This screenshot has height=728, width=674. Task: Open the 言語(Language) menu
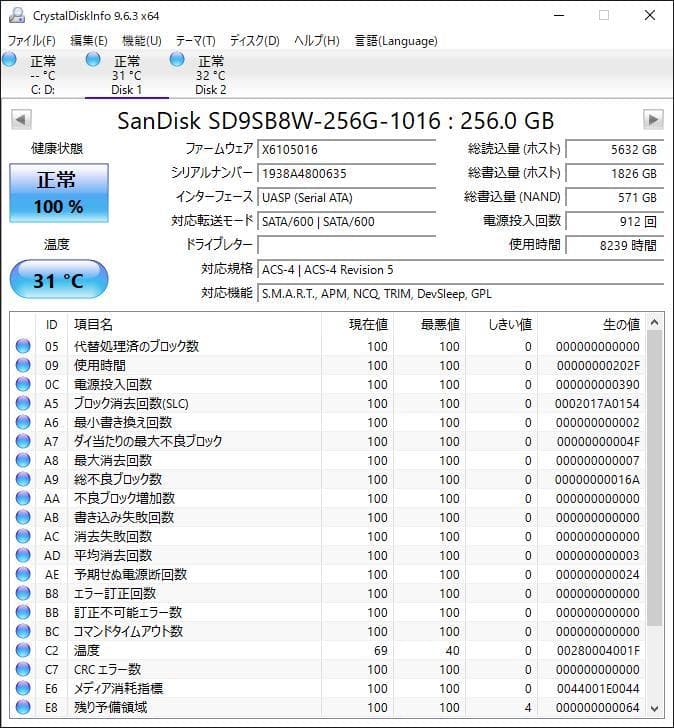pyautogui.click(x=396, y=41)
